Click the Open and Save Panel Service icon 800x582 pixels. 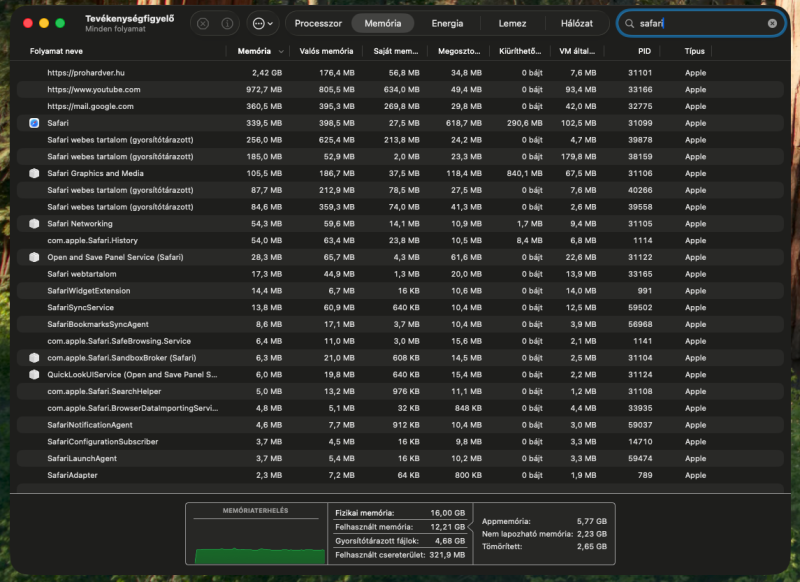[34, 257]
